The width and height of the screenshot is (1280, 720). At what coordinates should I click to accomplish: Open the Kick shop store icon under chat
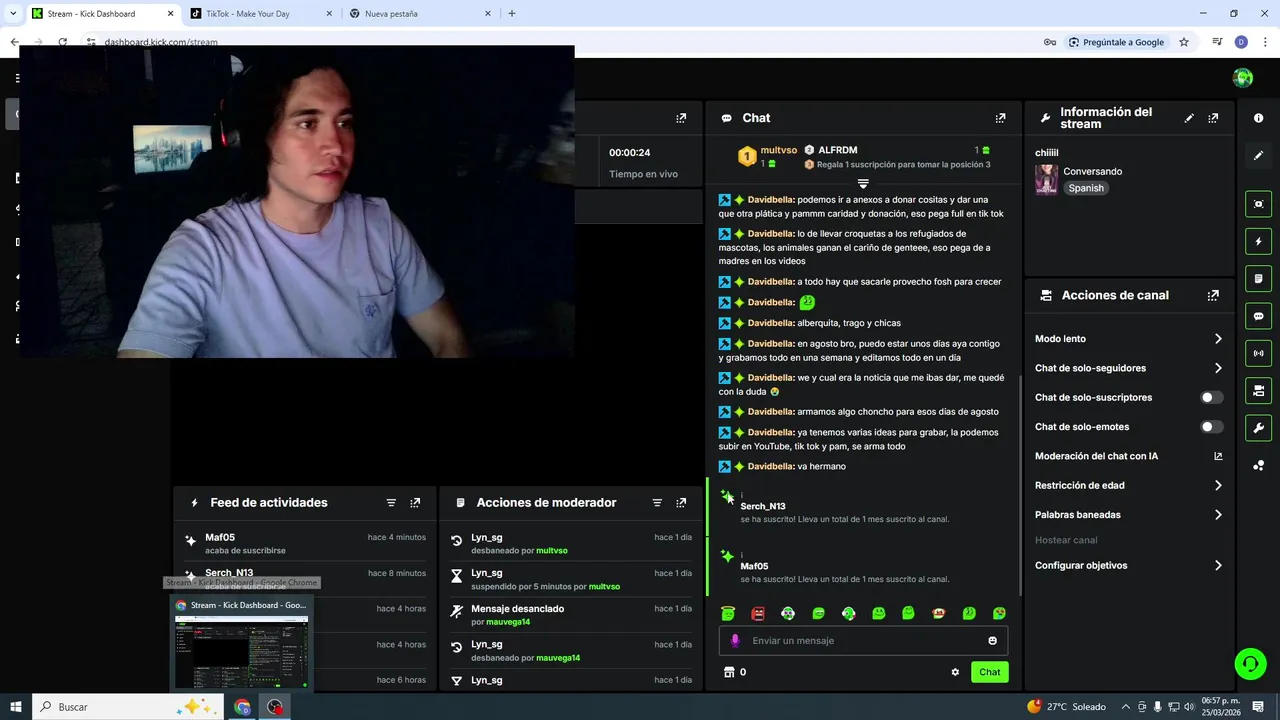pos(729,672)
